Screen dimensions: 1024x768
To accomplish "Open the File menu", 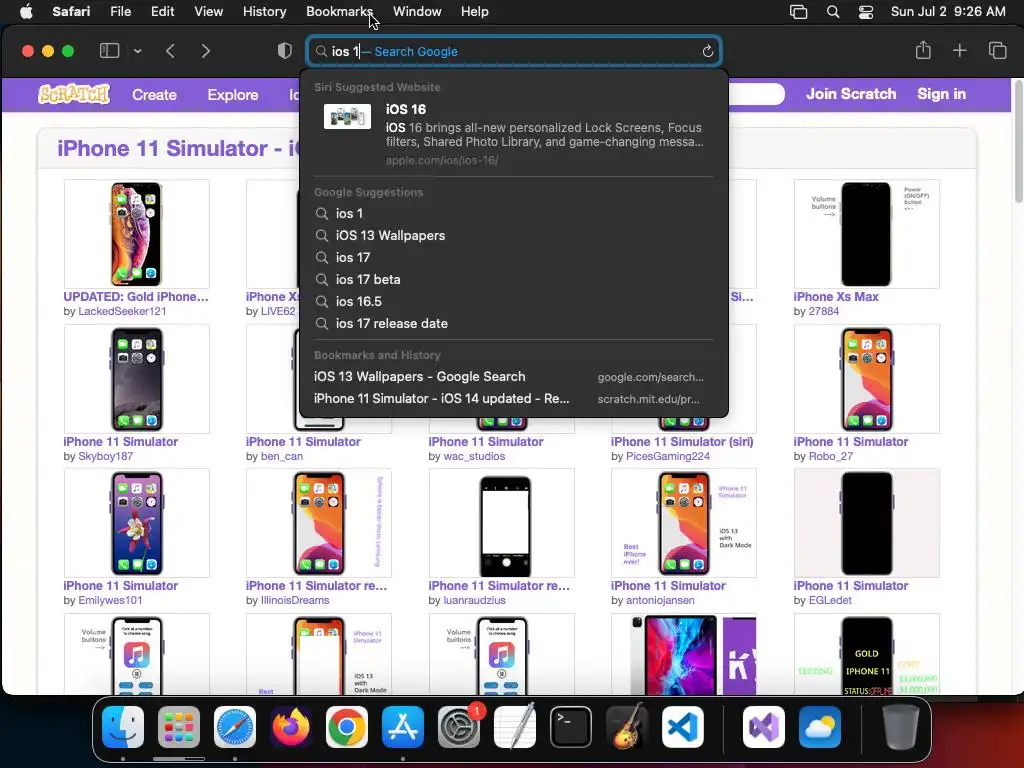I will click(x=120, y=12).
